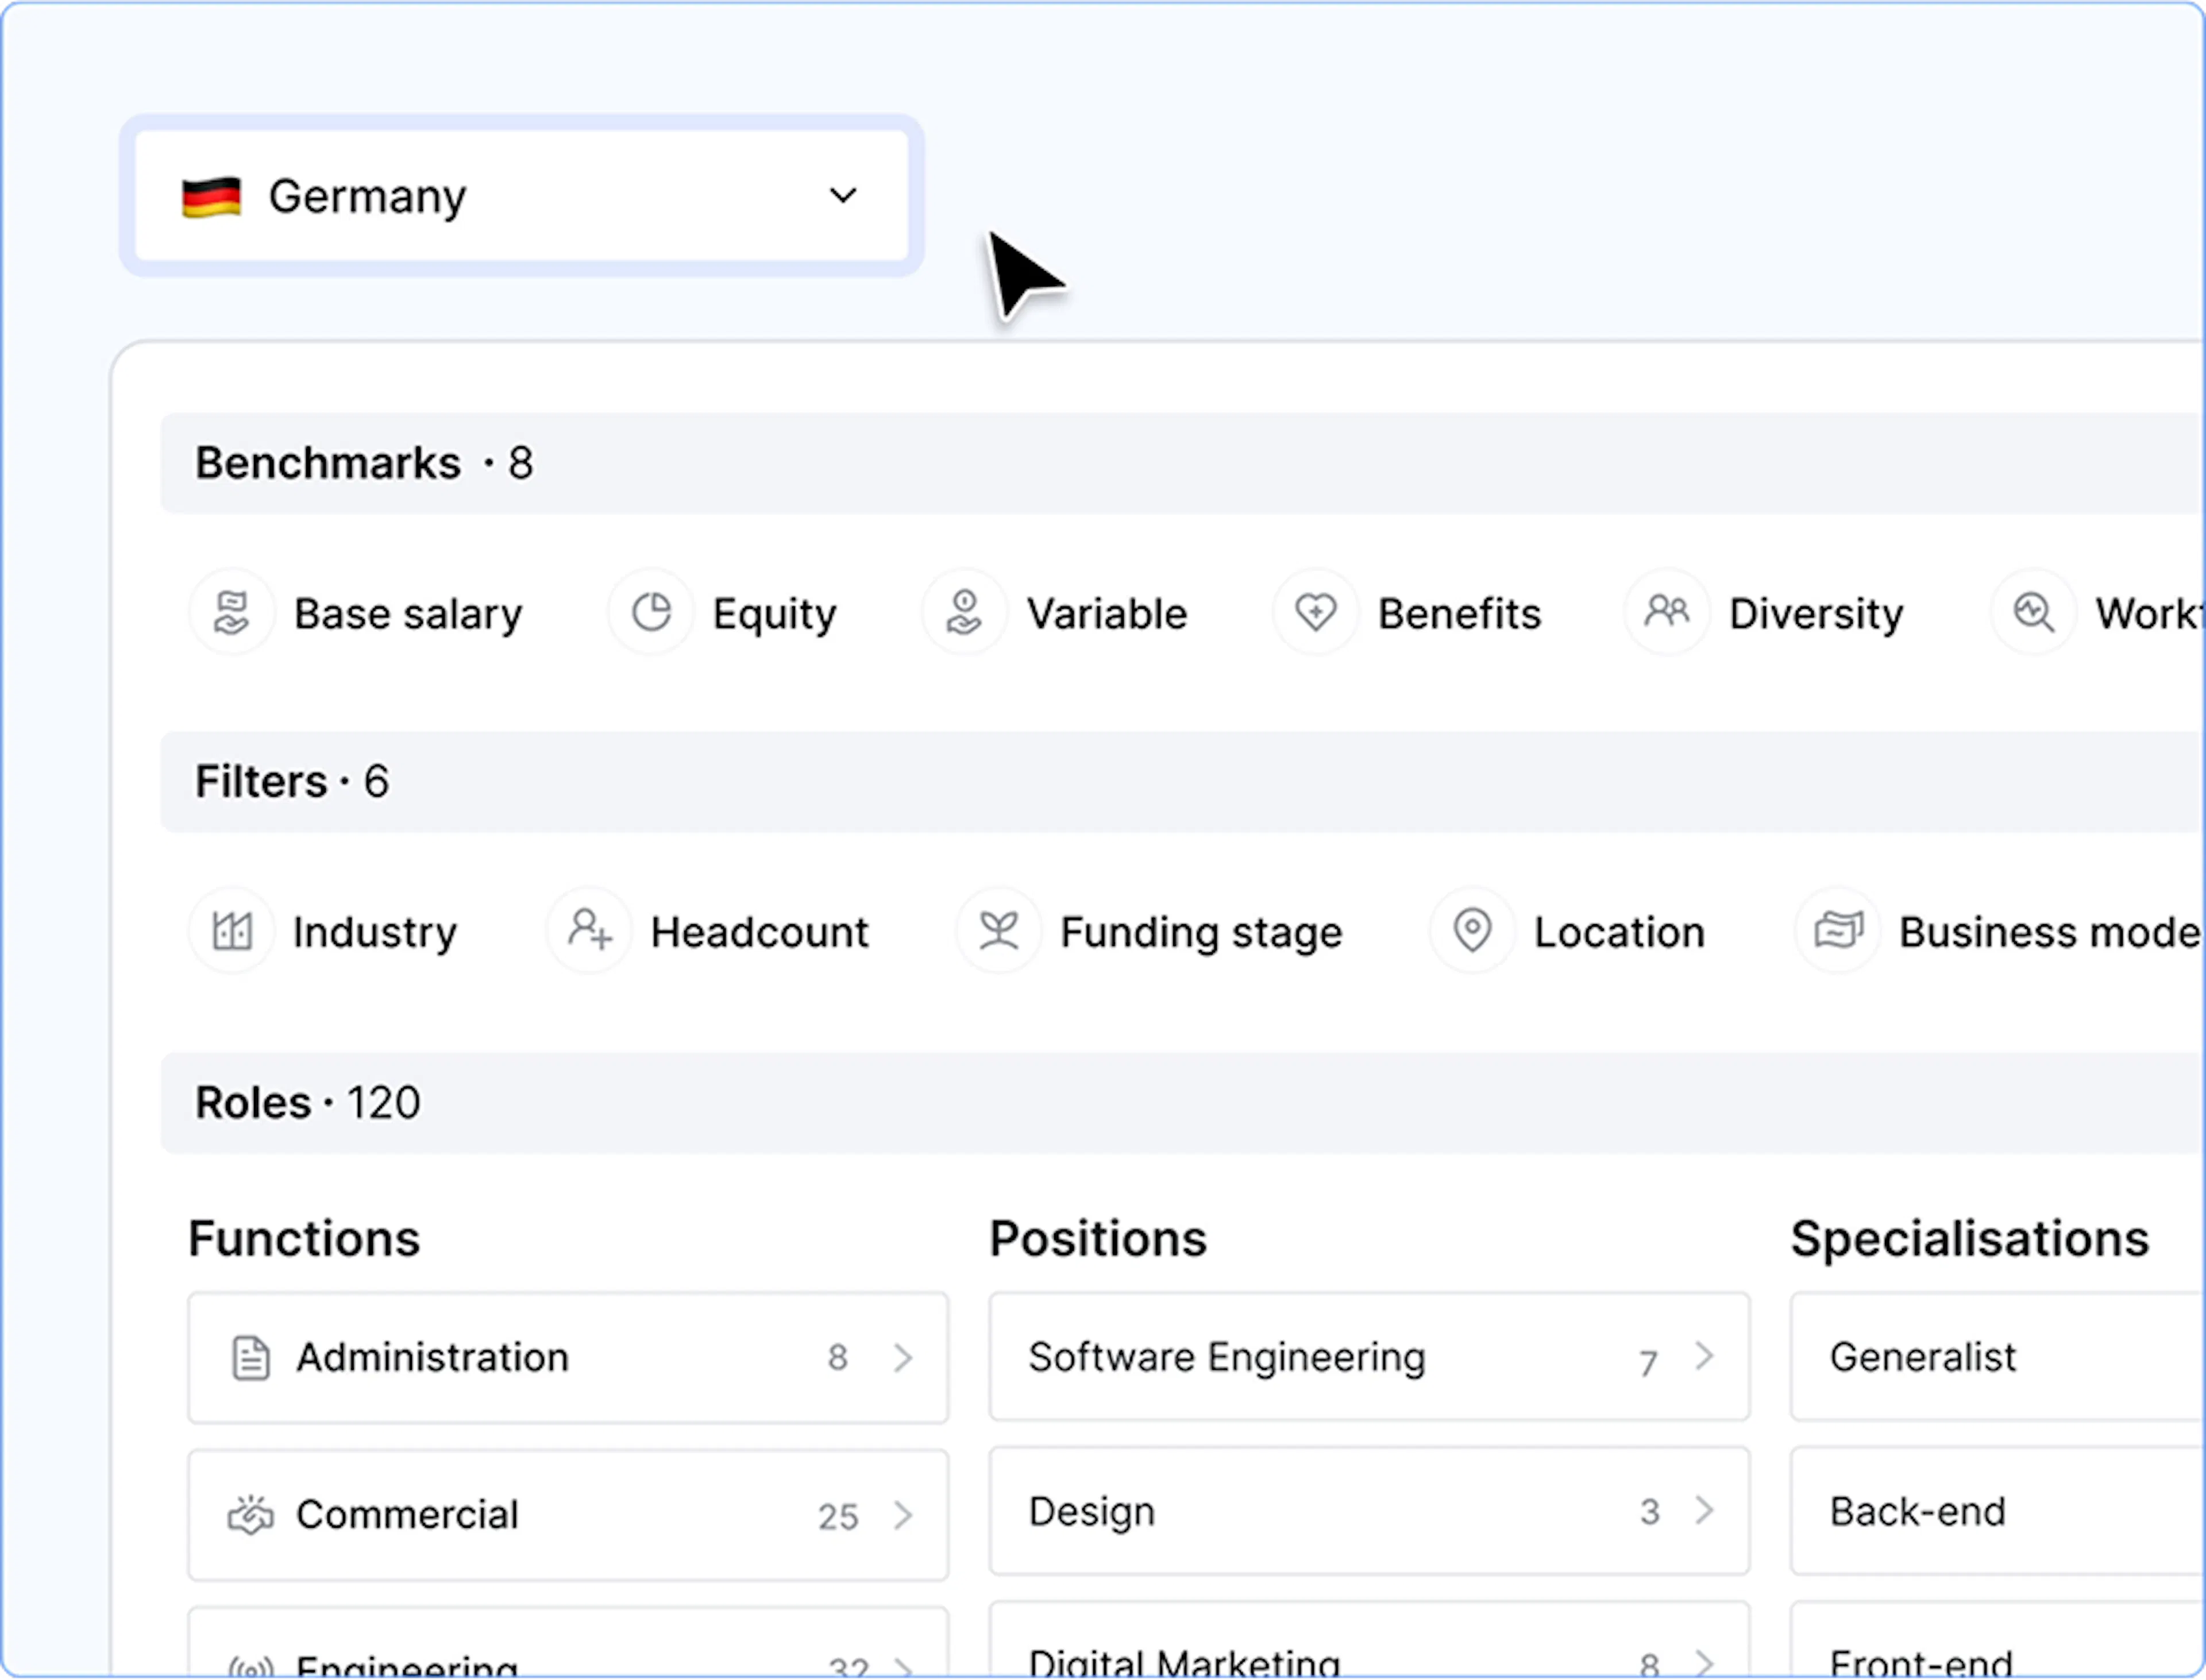The image size is (2206, 1680).
Task: Click the Administration document icon
Action: coord(250,1358)
